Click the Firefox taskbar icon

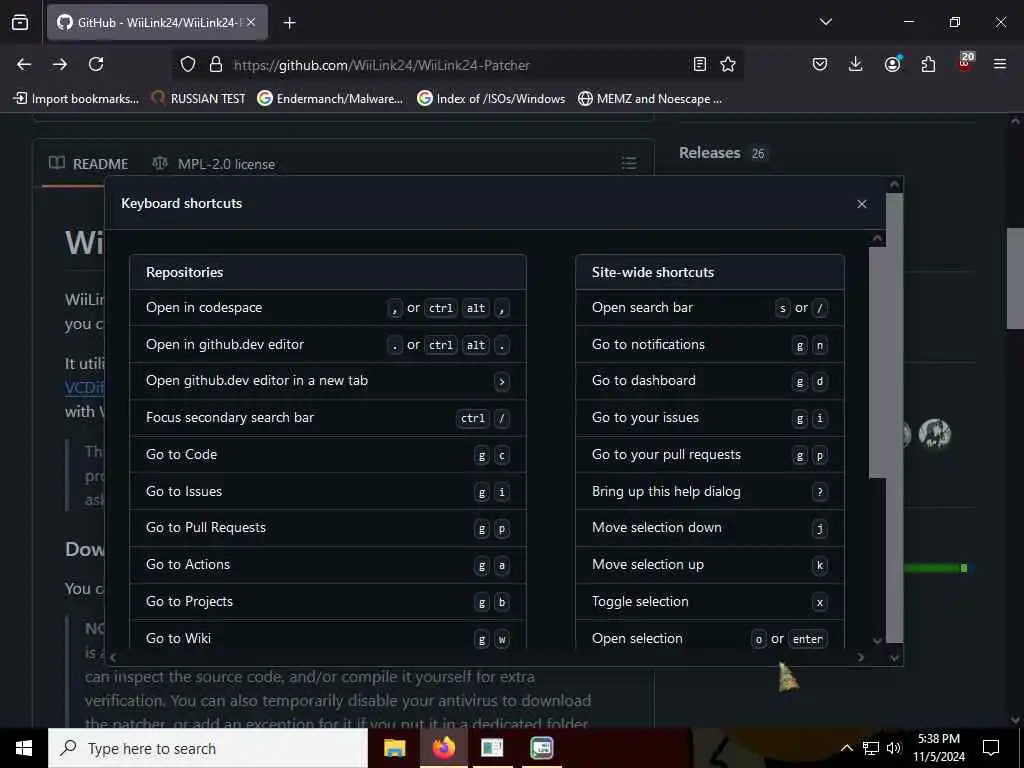(443, 748)
